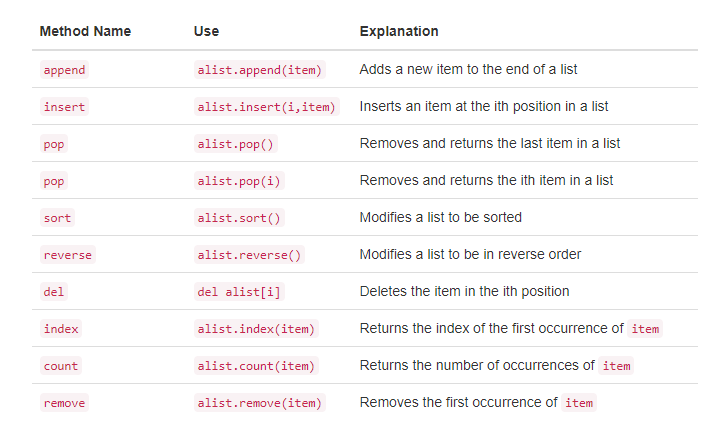Image resolution: width=723 pixels, height=435 pixels.
Task: Click the 'alist.insert(i,item)' code snippet
Action: tap(265, 107)
